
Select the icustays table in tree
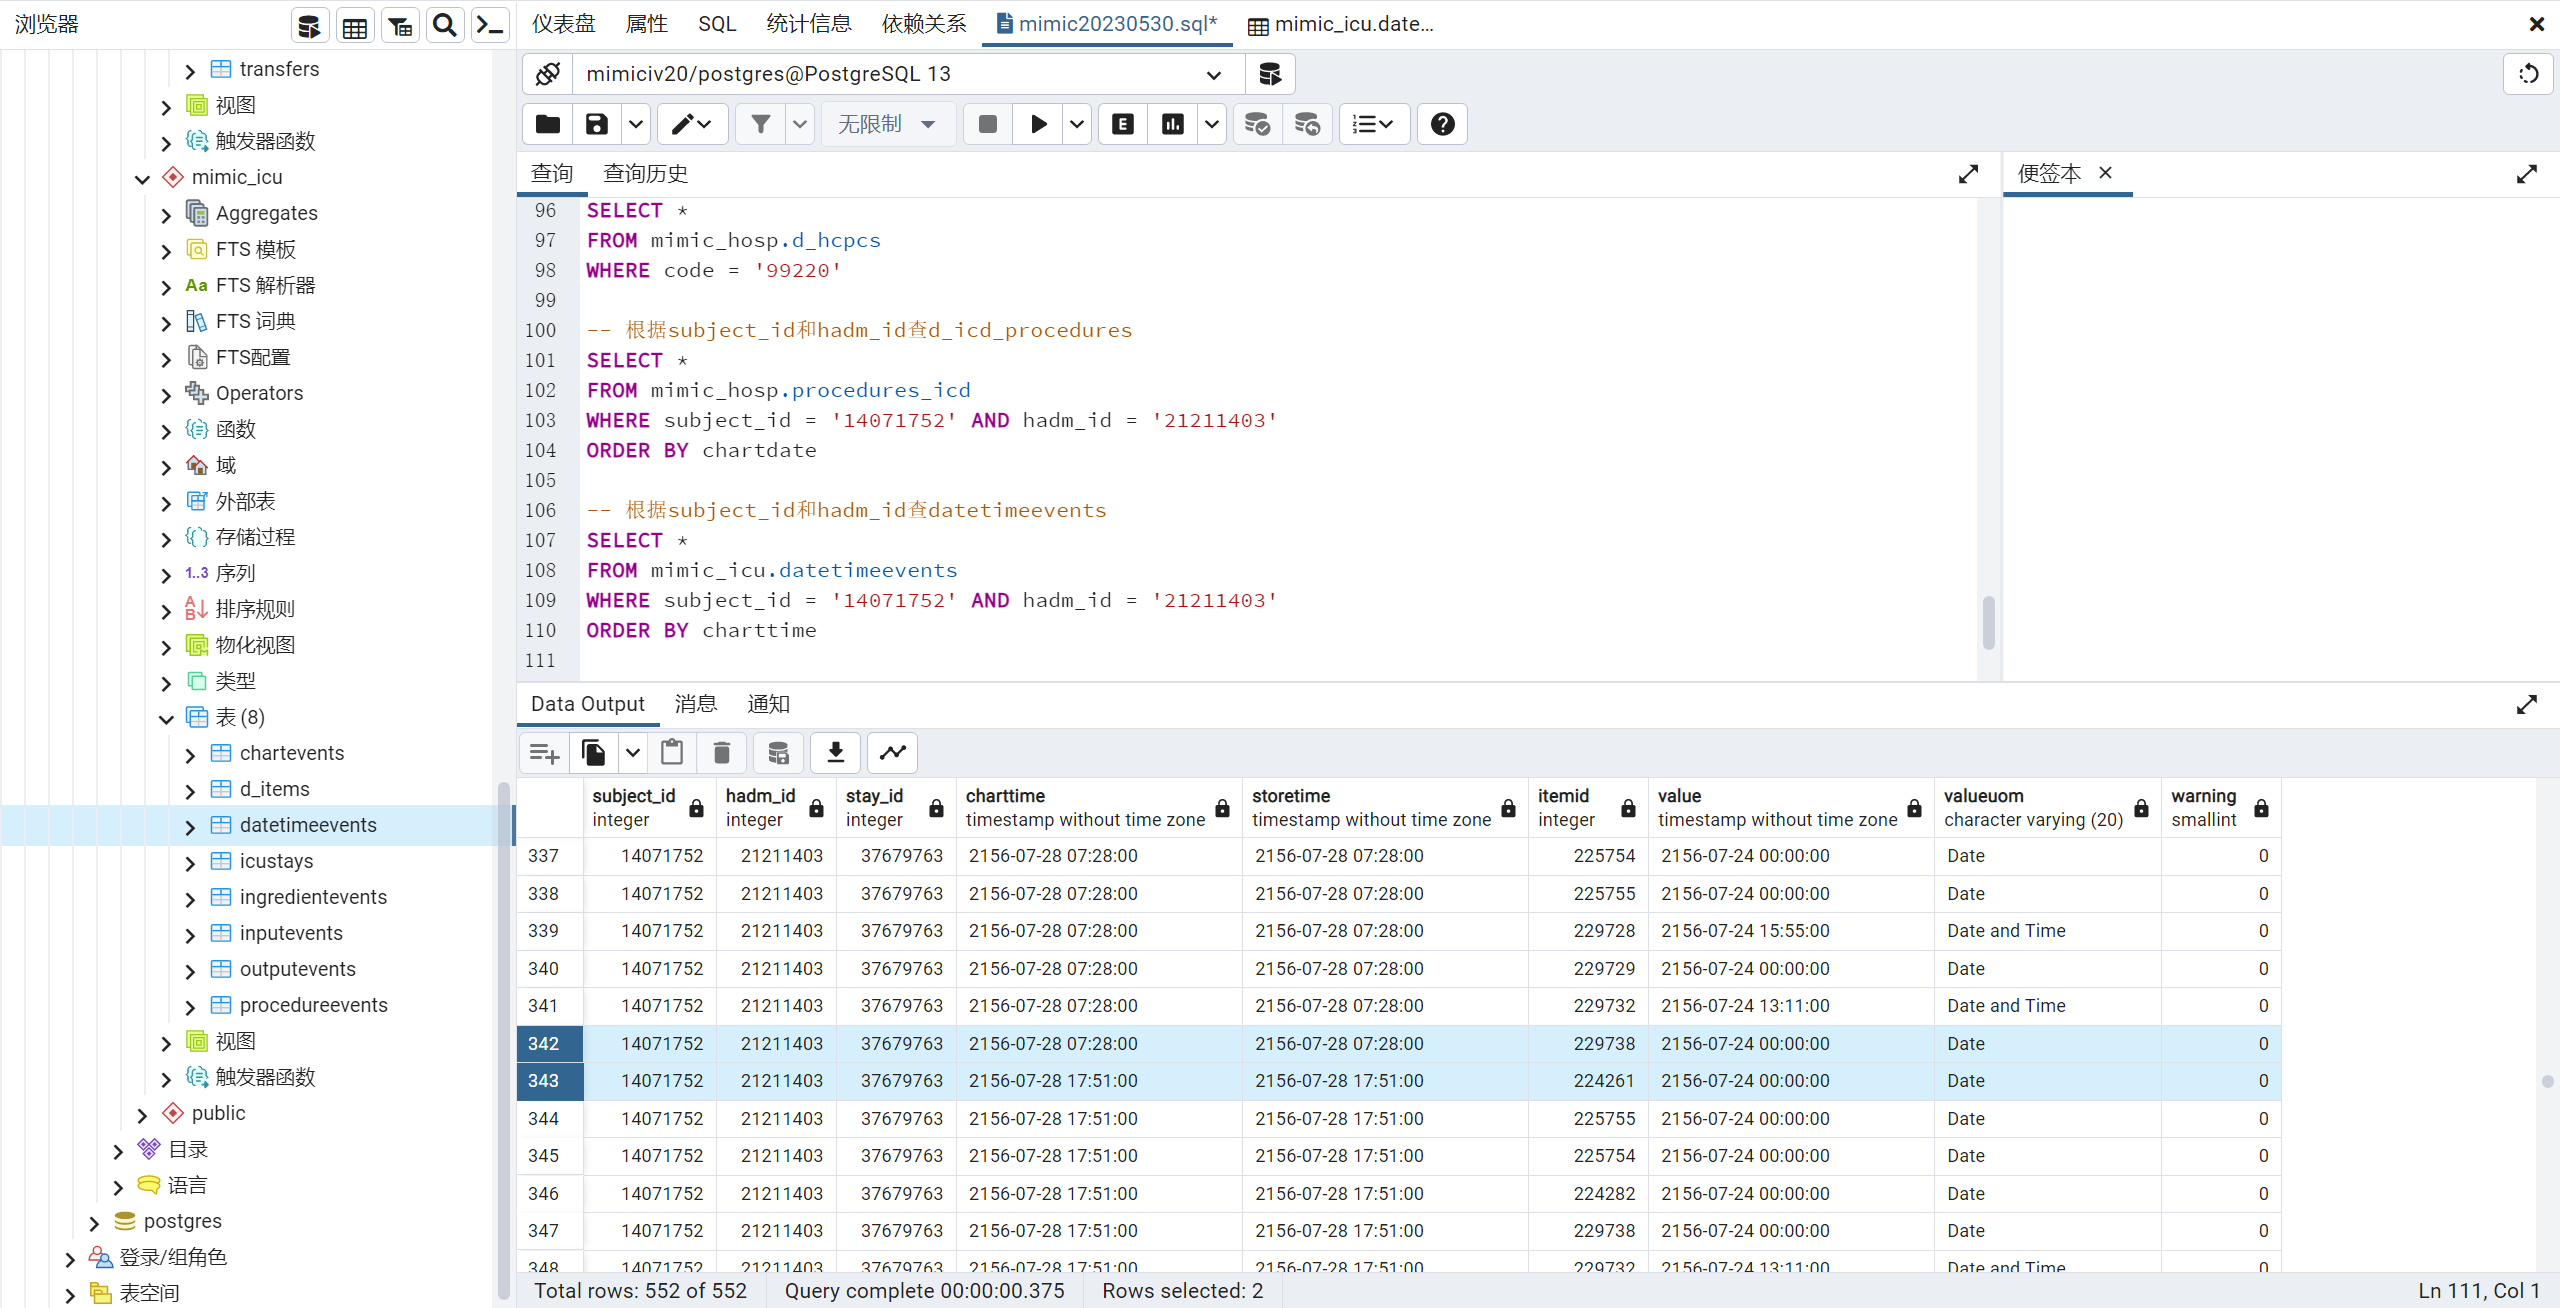coord(276,861)
